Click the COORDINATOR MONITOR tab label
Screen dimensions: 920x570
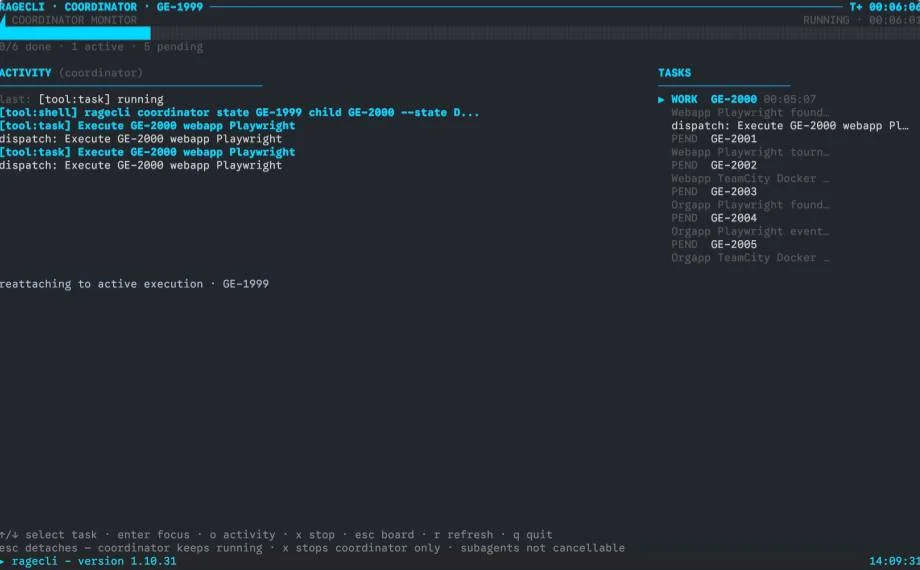[x=74, y=20]
